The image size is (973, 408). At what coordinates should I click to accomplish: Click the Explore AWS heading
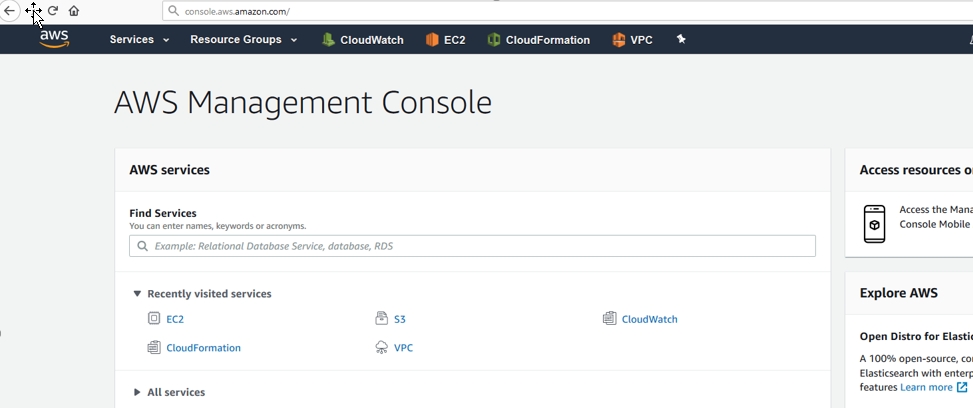coord(899,293)
